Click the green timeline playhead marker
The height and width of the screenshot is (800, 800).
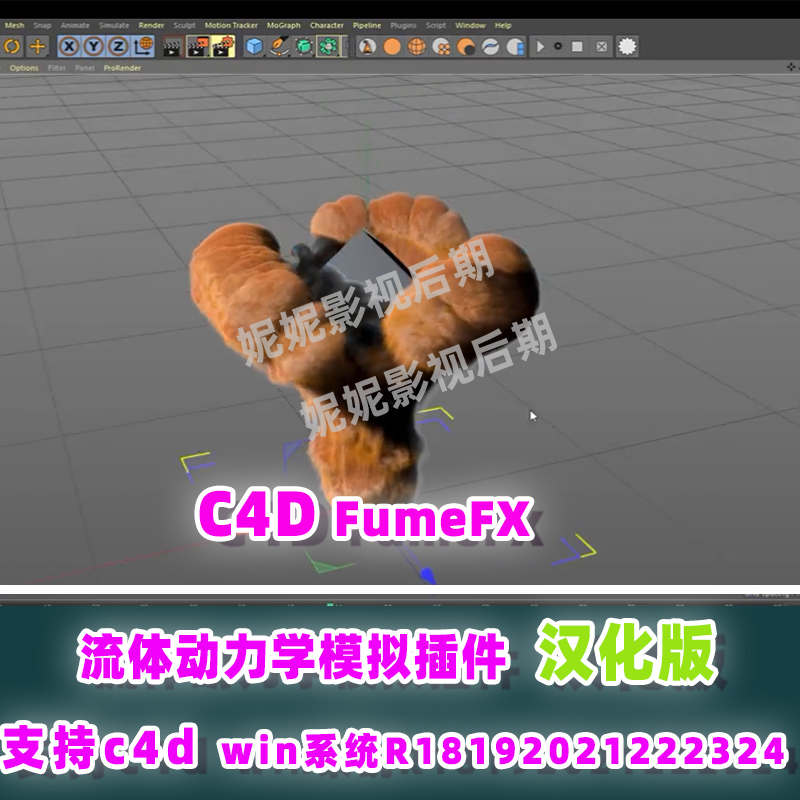coord(330,605)
